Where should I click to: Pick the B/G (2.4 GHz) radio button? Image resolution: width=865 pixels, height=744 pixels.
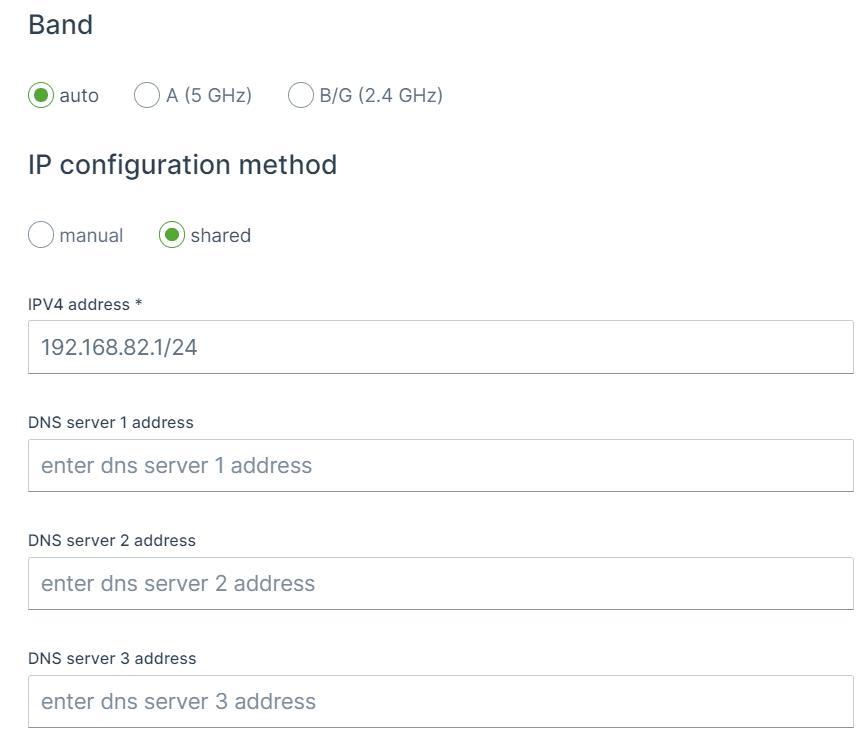click(301, 96)
